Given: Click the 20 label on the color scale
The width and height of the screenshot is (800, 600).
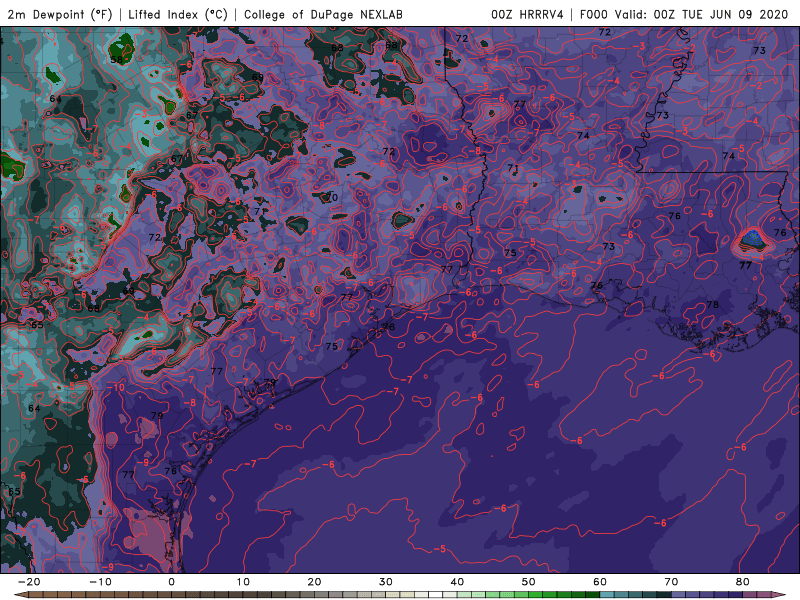Looking at the screenshot, I should (x=314, y=582).
